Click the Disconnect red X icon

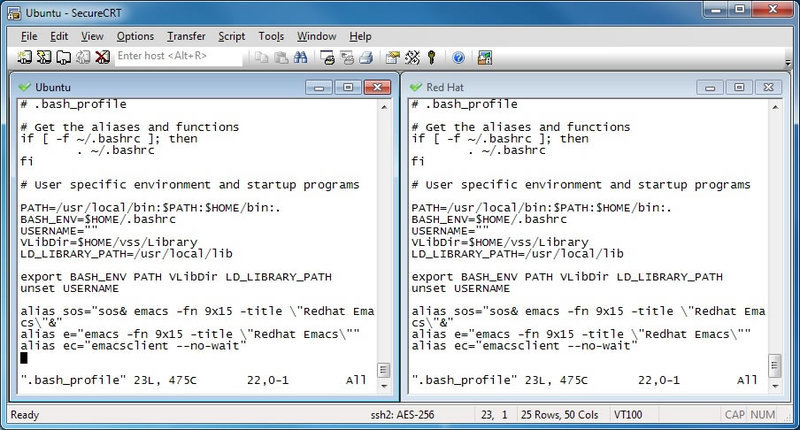click(102, 57)
